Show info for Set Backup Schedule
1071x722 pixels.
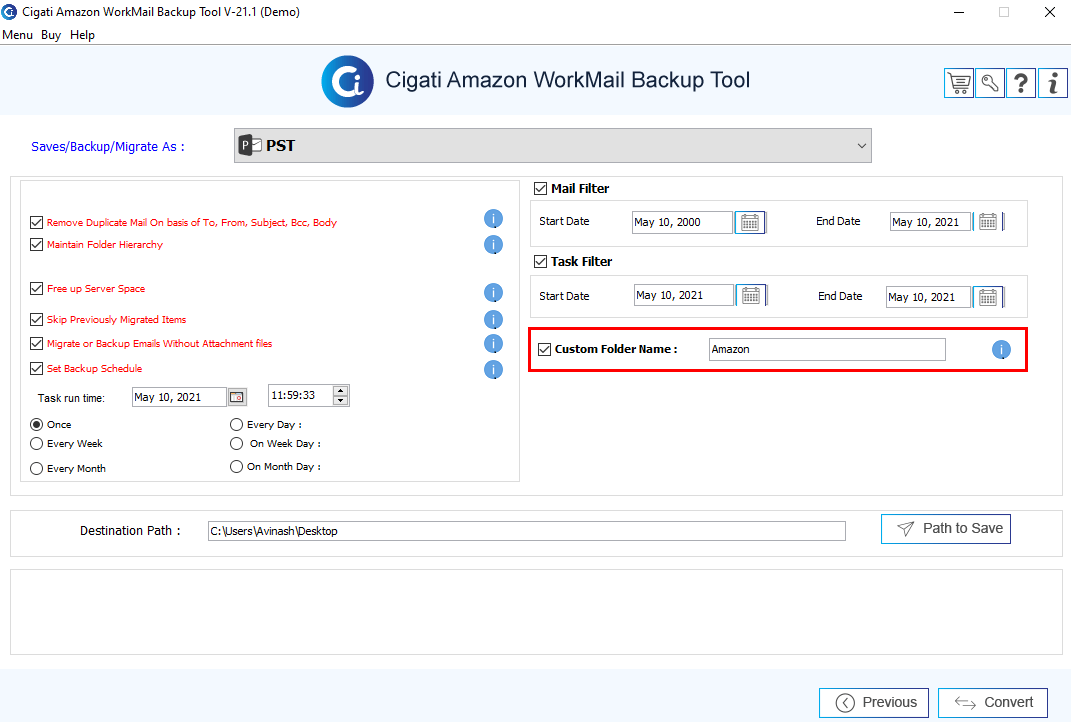493,370
